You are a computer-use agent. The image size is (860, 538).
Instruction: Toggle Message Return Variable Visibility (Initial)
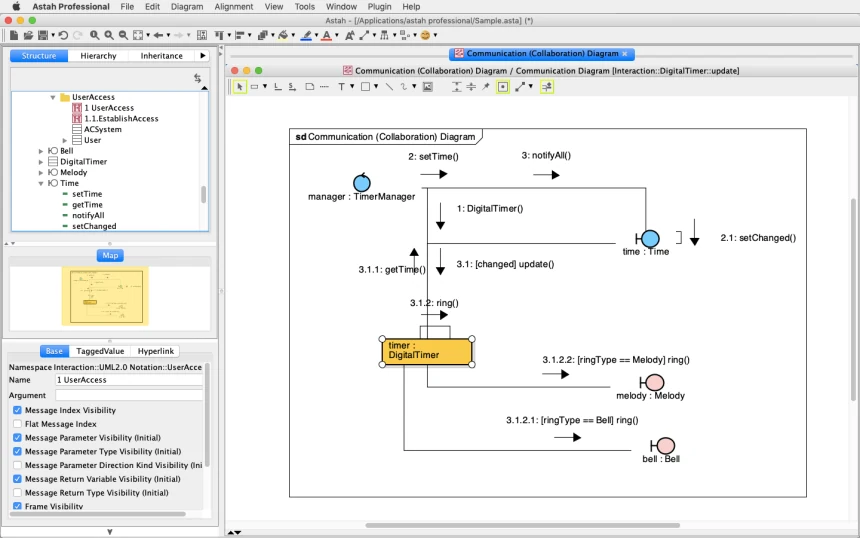(x=18, y=479)
